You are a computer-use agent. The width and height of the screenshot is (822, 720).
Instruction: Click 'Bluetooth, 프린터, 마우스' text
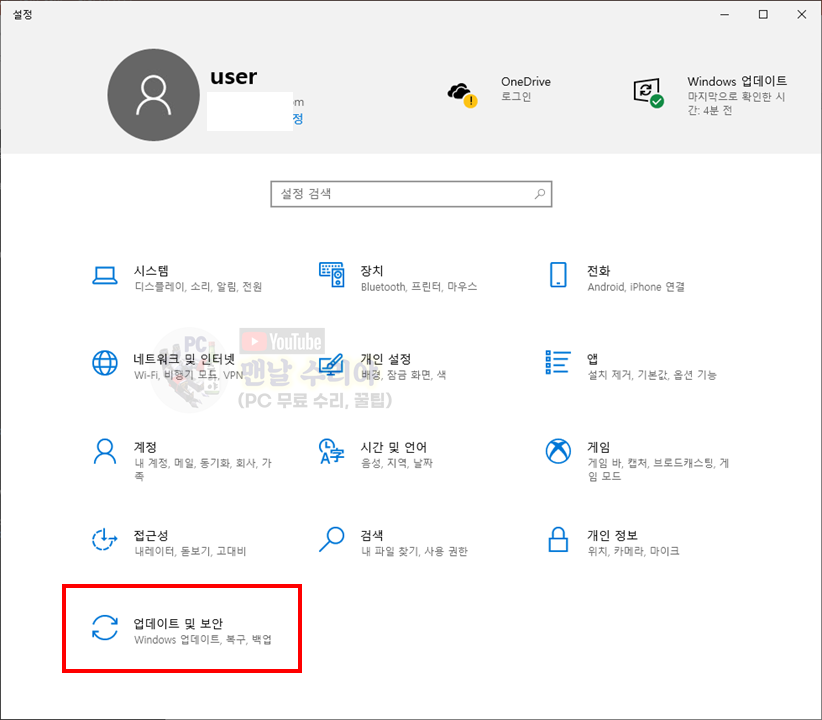coord(419,287)
